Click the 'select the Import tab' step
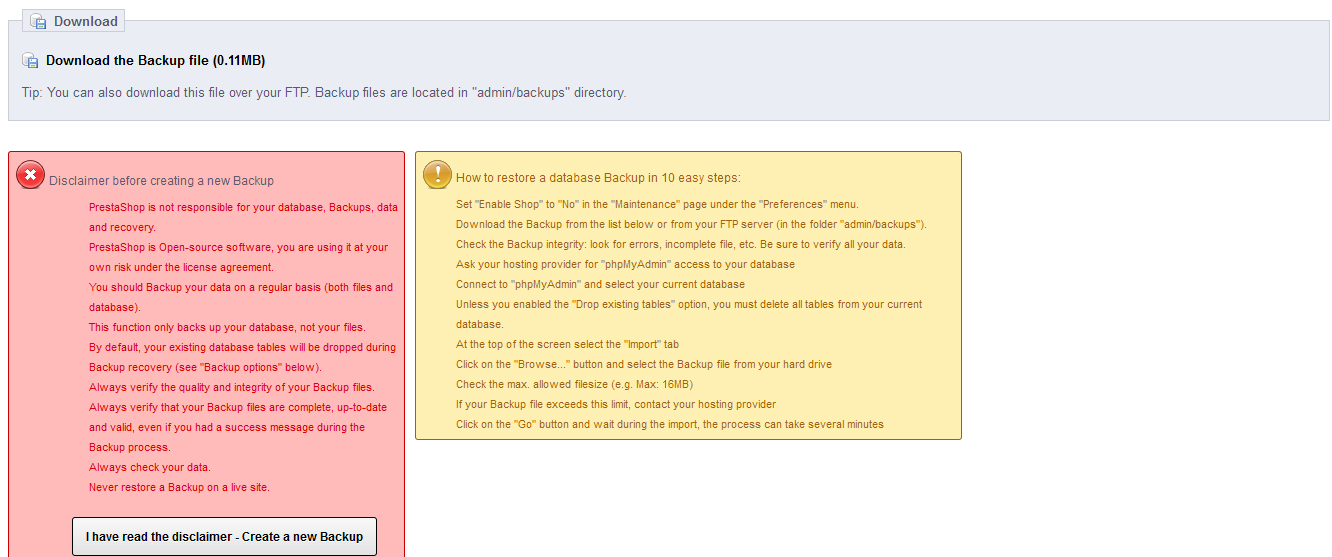Viewport: 1332px width, 557px height. [x=581, y=344]
